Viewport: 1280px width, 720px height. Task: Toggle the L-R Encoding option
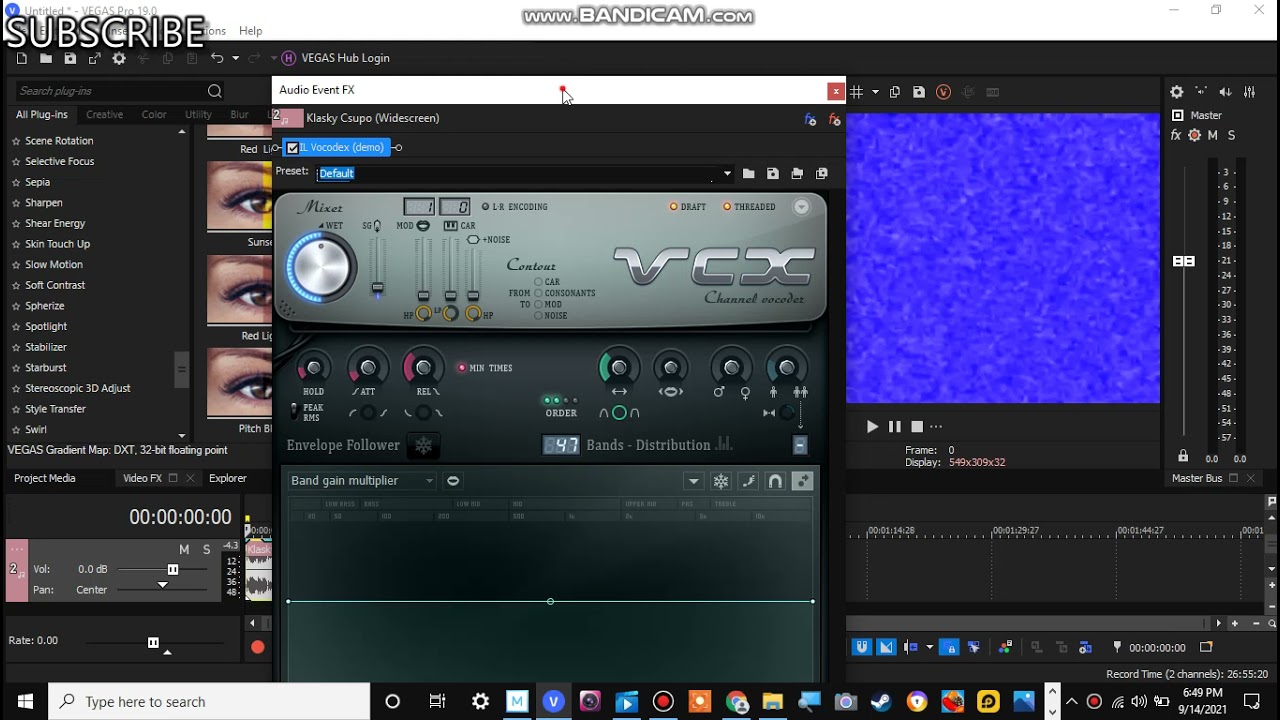point(486,207)
